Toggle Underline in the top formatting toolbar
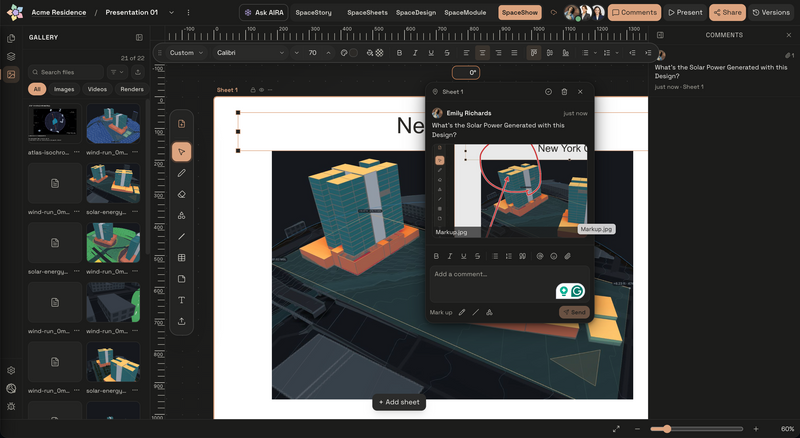 [431, 53]
